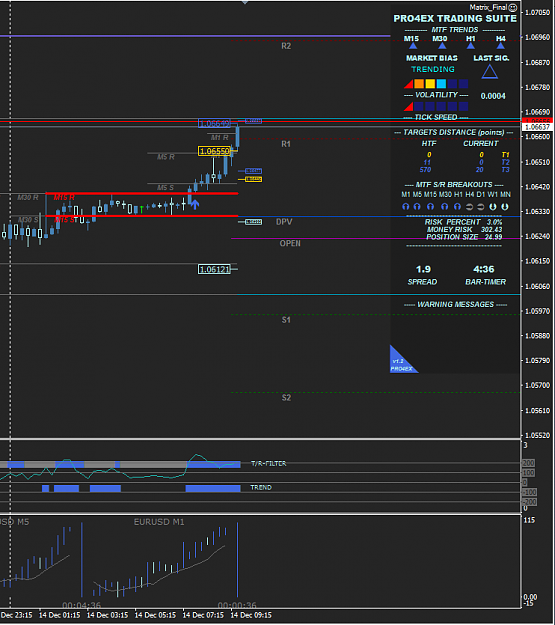The height and width of the screenshot is (625, 555).
Task: Click the 14 Dec 05:15 time label
Action: [155, 615]
